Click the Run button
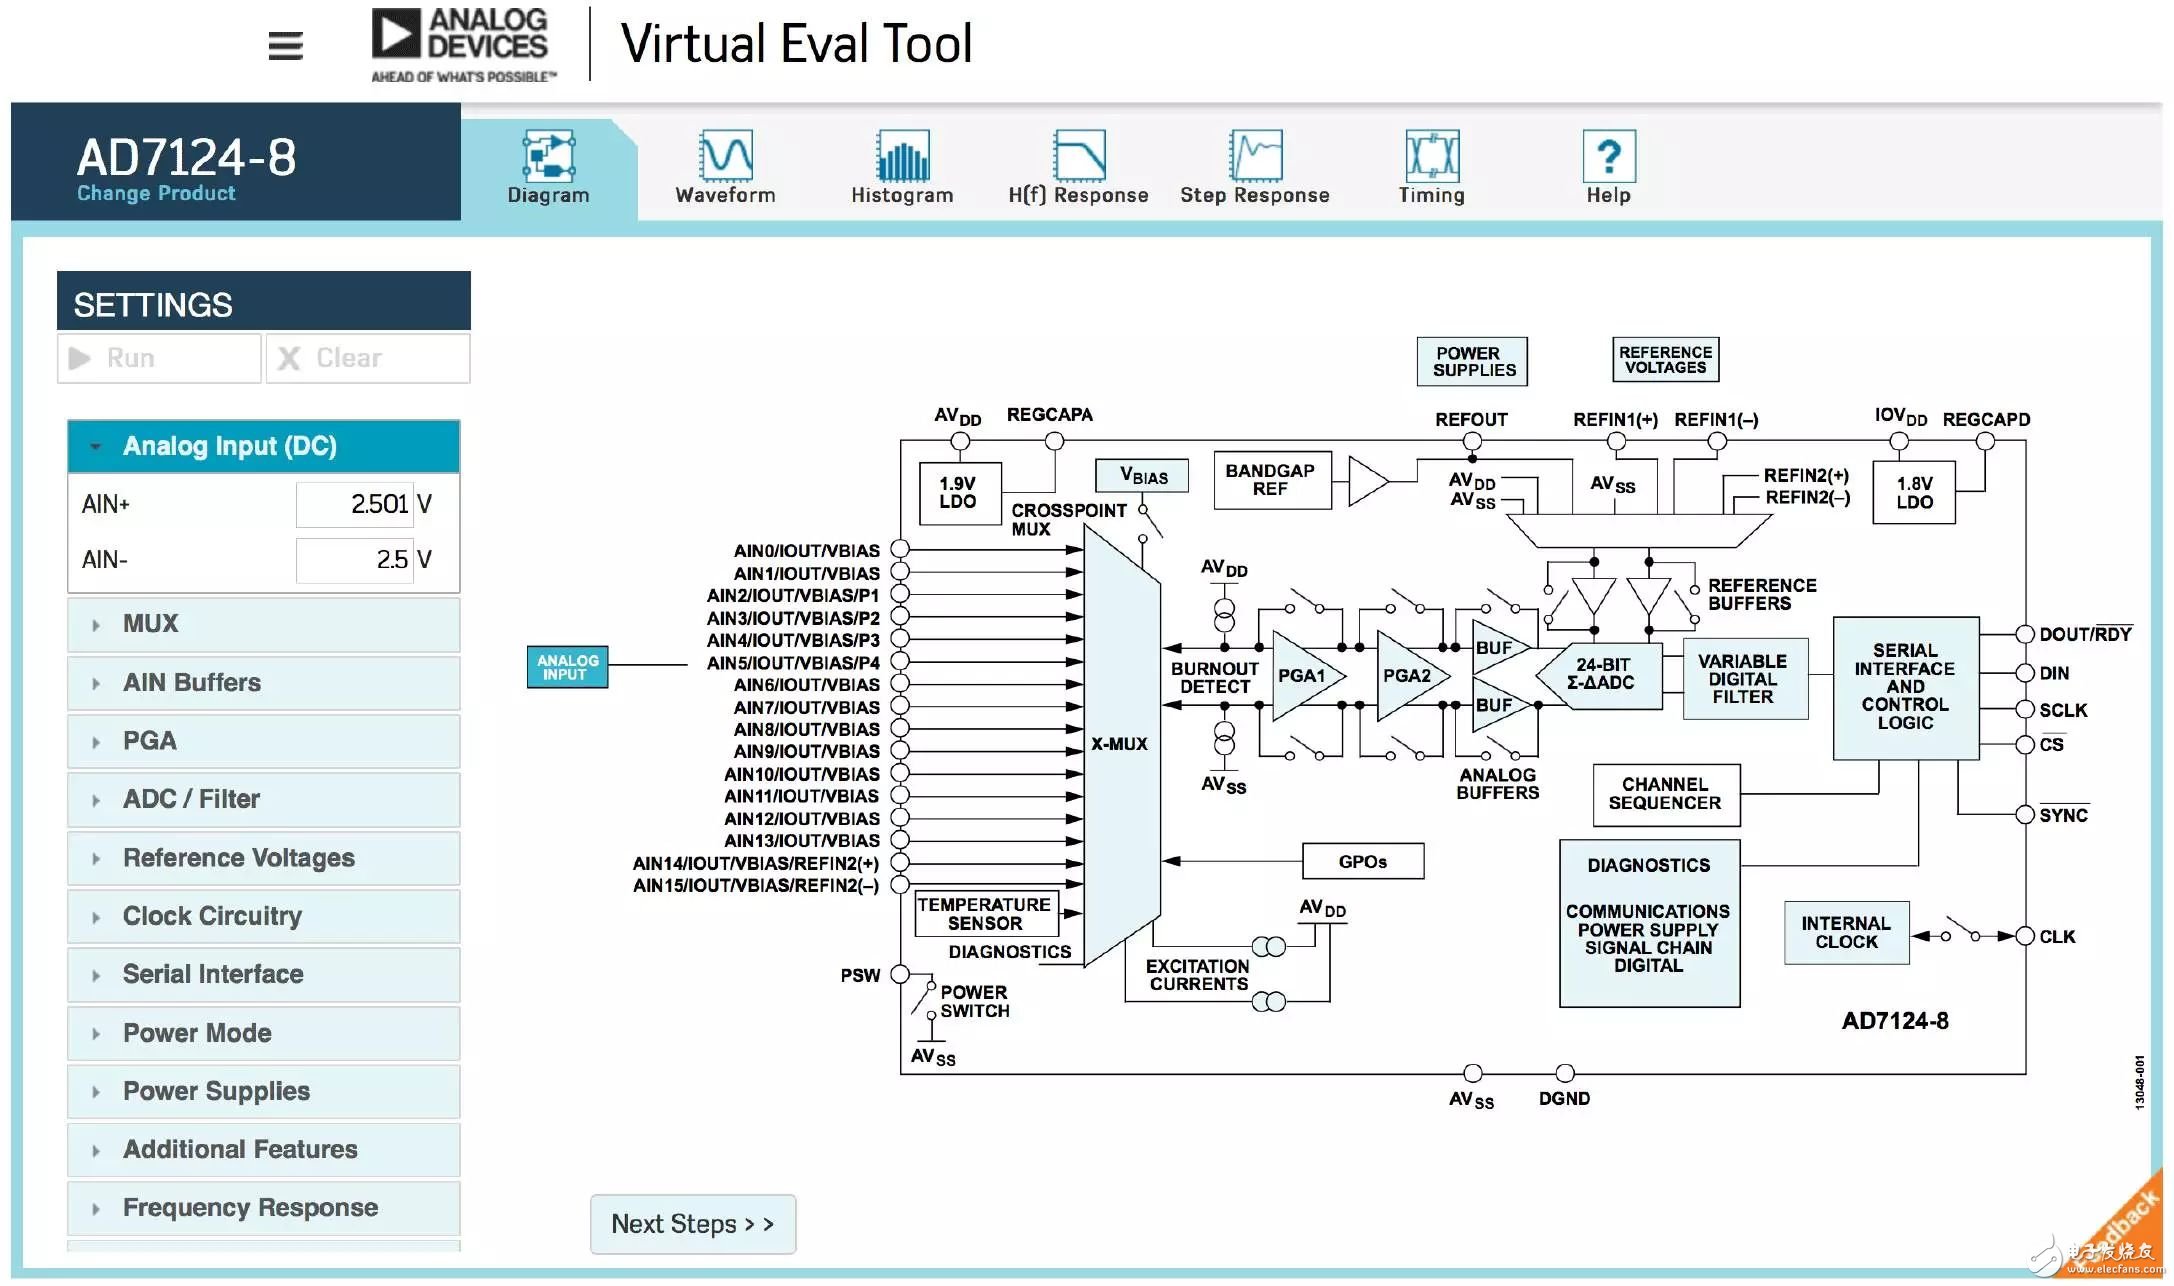Viewport: 2174px width, 1286px height. (158, 358)
